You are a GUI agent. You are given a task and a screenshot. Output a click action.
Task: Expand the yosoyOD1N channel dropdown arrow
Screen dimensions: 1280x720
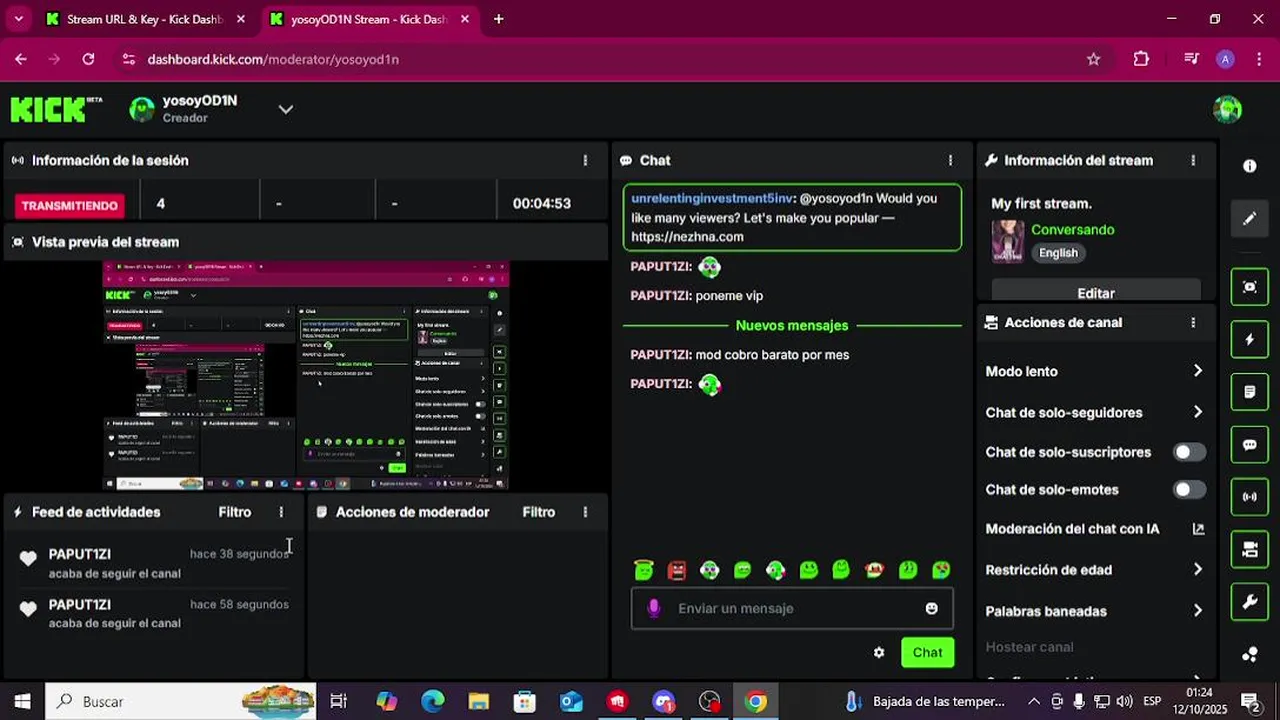[286, 109]
